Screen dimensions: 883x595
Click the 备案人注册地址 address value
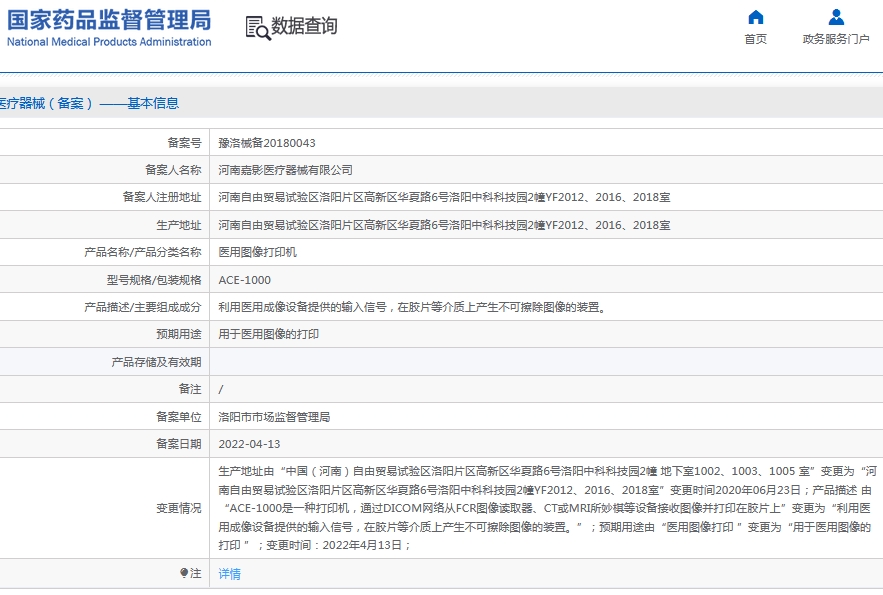coord(444,197)
